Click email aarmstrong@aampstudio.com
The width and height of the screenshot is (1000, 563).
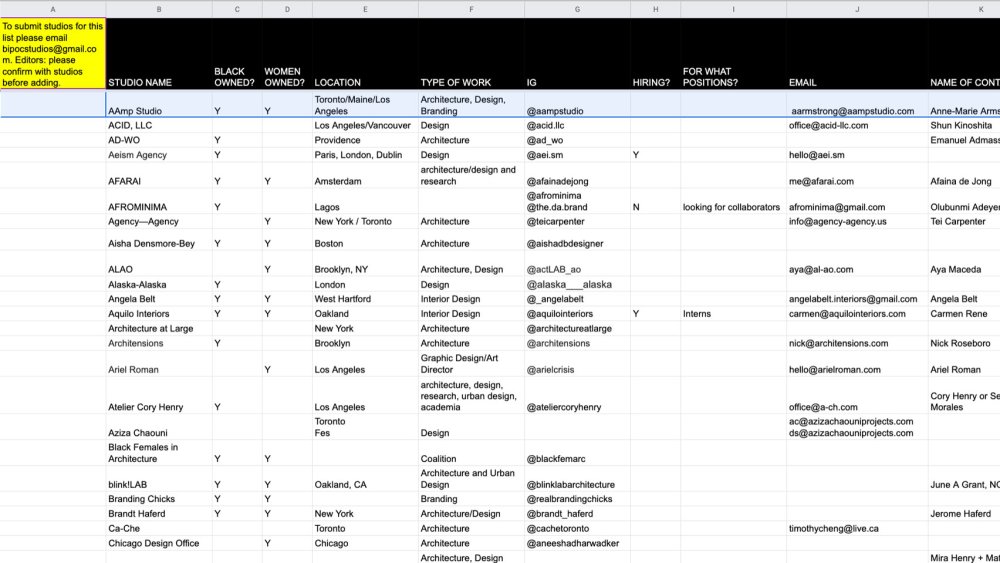tap(853, 111)
